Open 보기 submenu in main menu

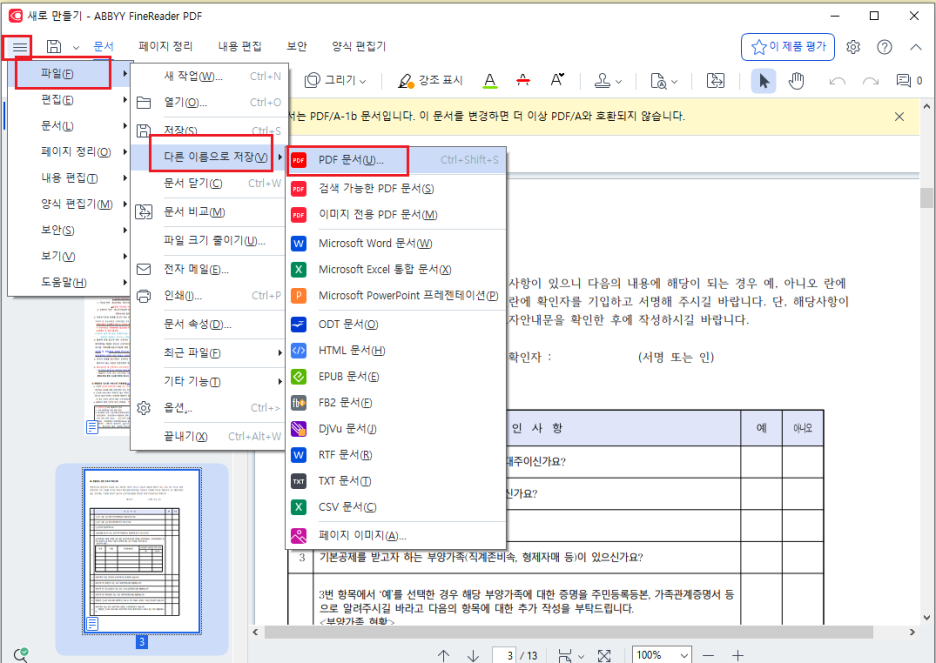click(x=69, y=257)
